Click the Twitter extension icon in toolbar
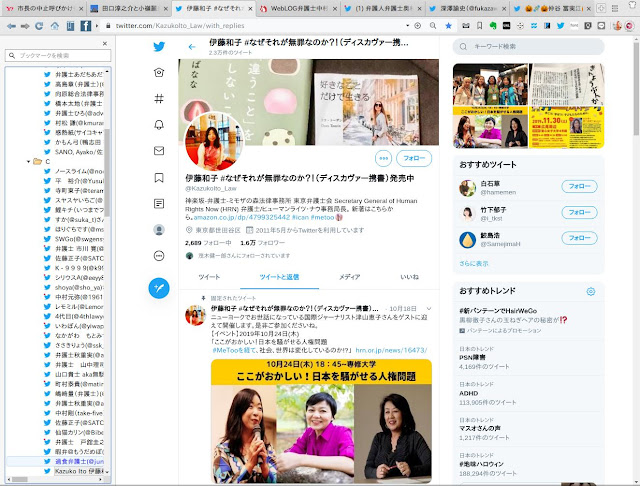Screen dimensions: 640x486 coord(561,26)
